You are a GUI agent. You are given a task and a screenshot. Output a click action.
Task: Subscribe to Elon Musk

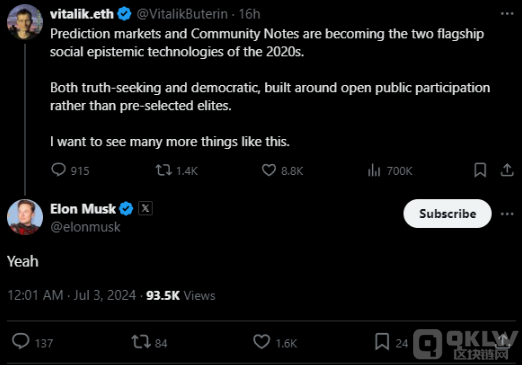coord(447,214)
